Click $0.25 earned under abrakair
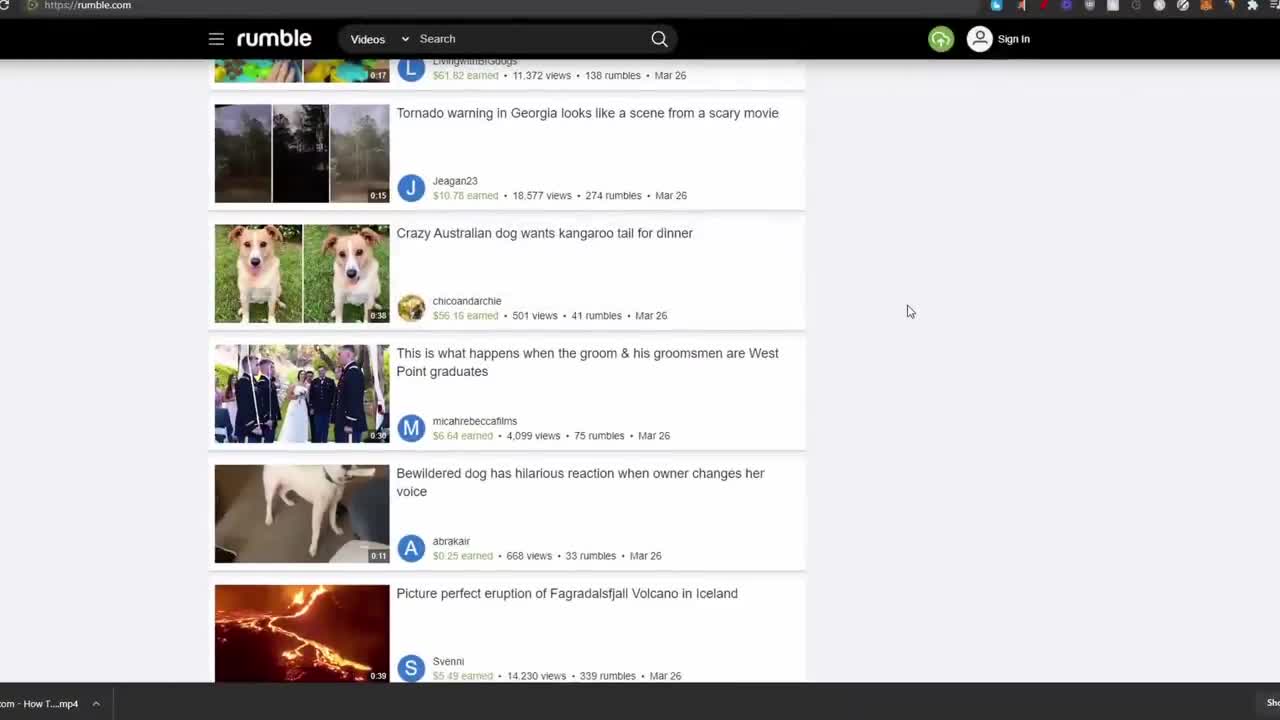The height and width of the screenshot is (720, 1280). tap(462, 556)
